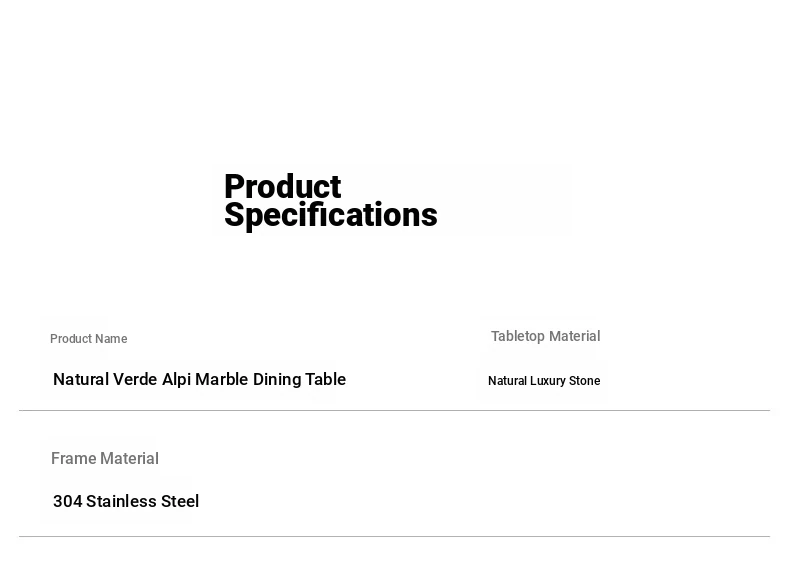Select the 304 Stainless Steel value
Image resolution: width=790 pixels, height=562 pixels.
pos(126,502)
